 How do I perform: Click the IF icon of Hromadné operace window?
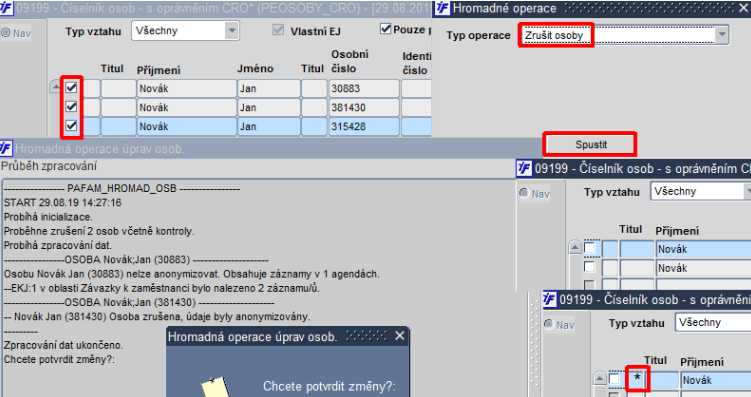pyautogui.click(x=442, y=8)
